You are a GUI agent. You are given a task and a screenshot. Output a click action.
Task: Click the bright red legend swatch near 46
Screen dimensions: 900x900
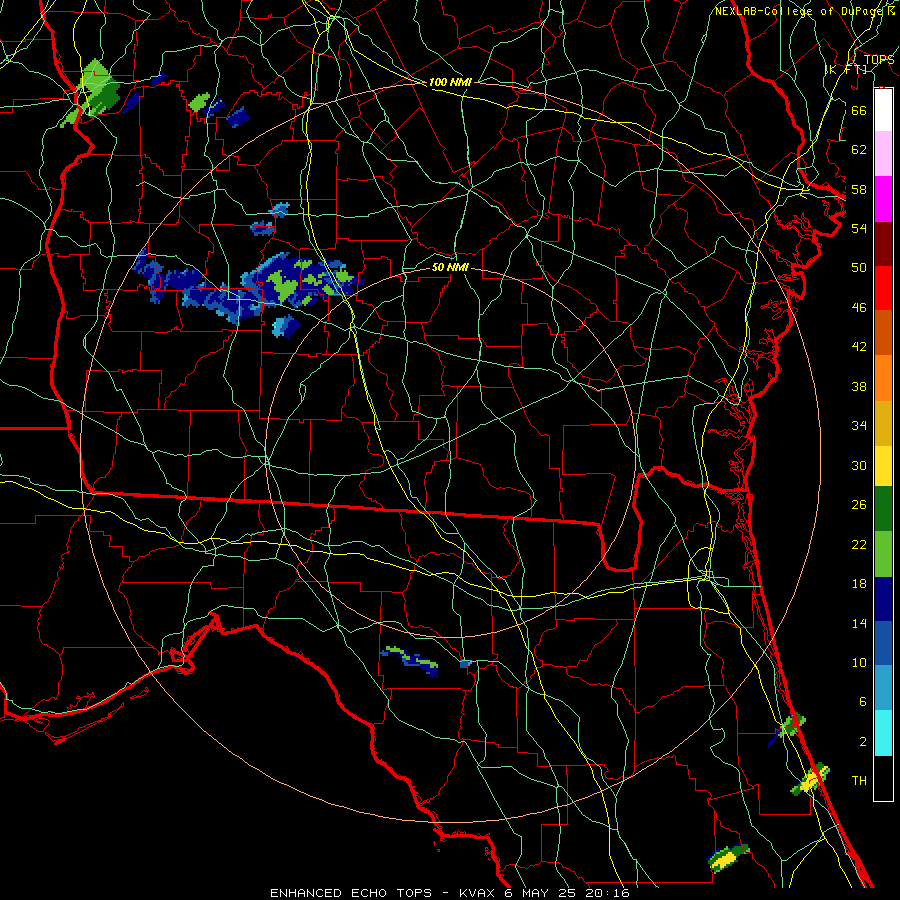click(x=883, y=288)
